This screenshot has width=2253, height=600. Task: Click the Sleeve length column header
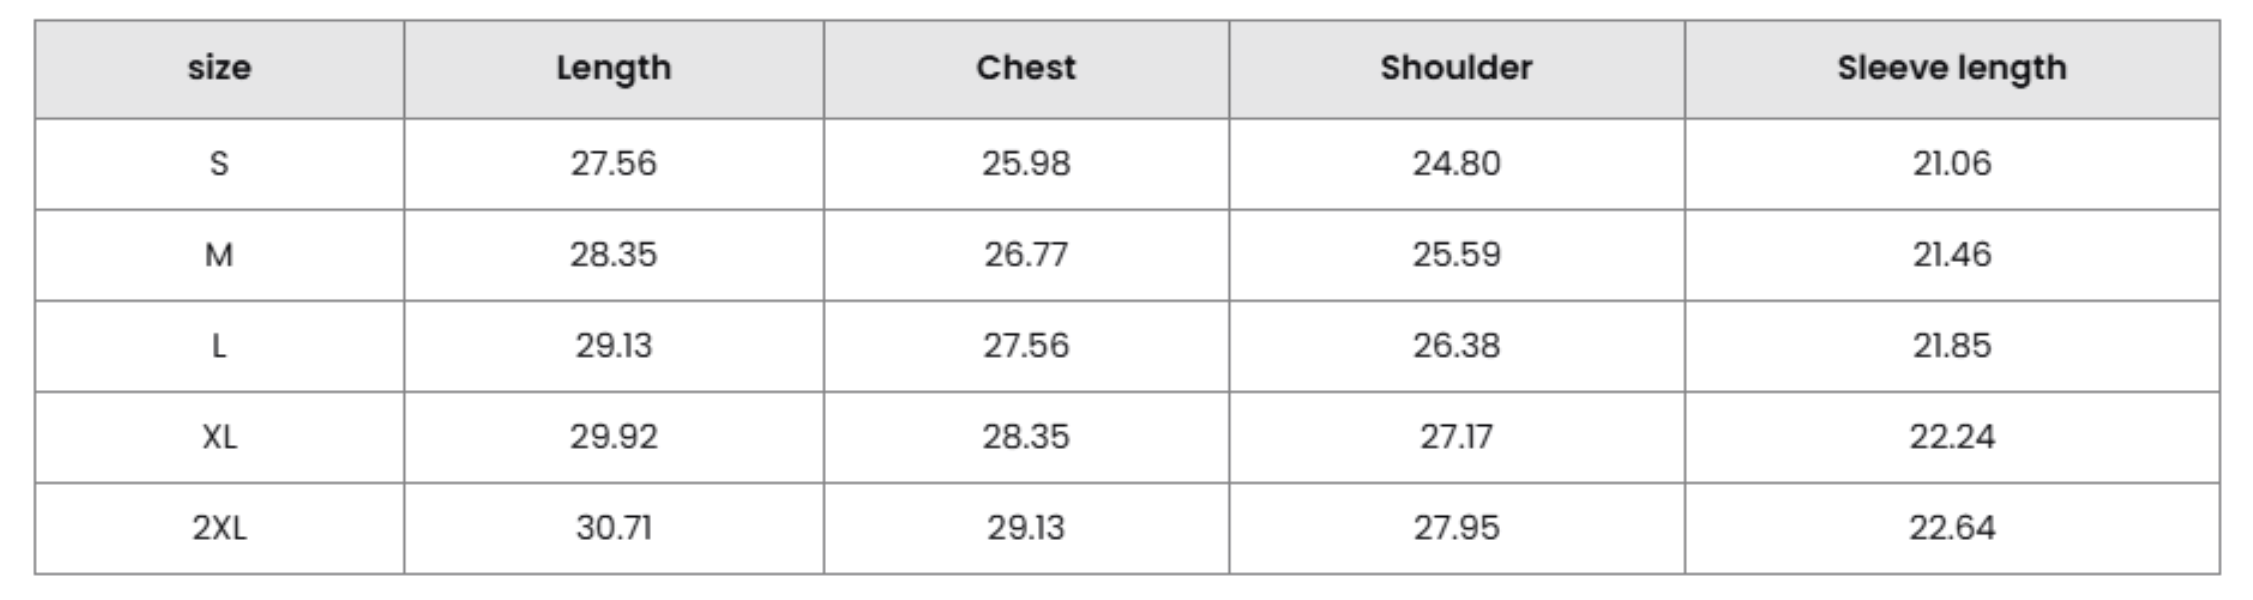(x=1951, y=68)
